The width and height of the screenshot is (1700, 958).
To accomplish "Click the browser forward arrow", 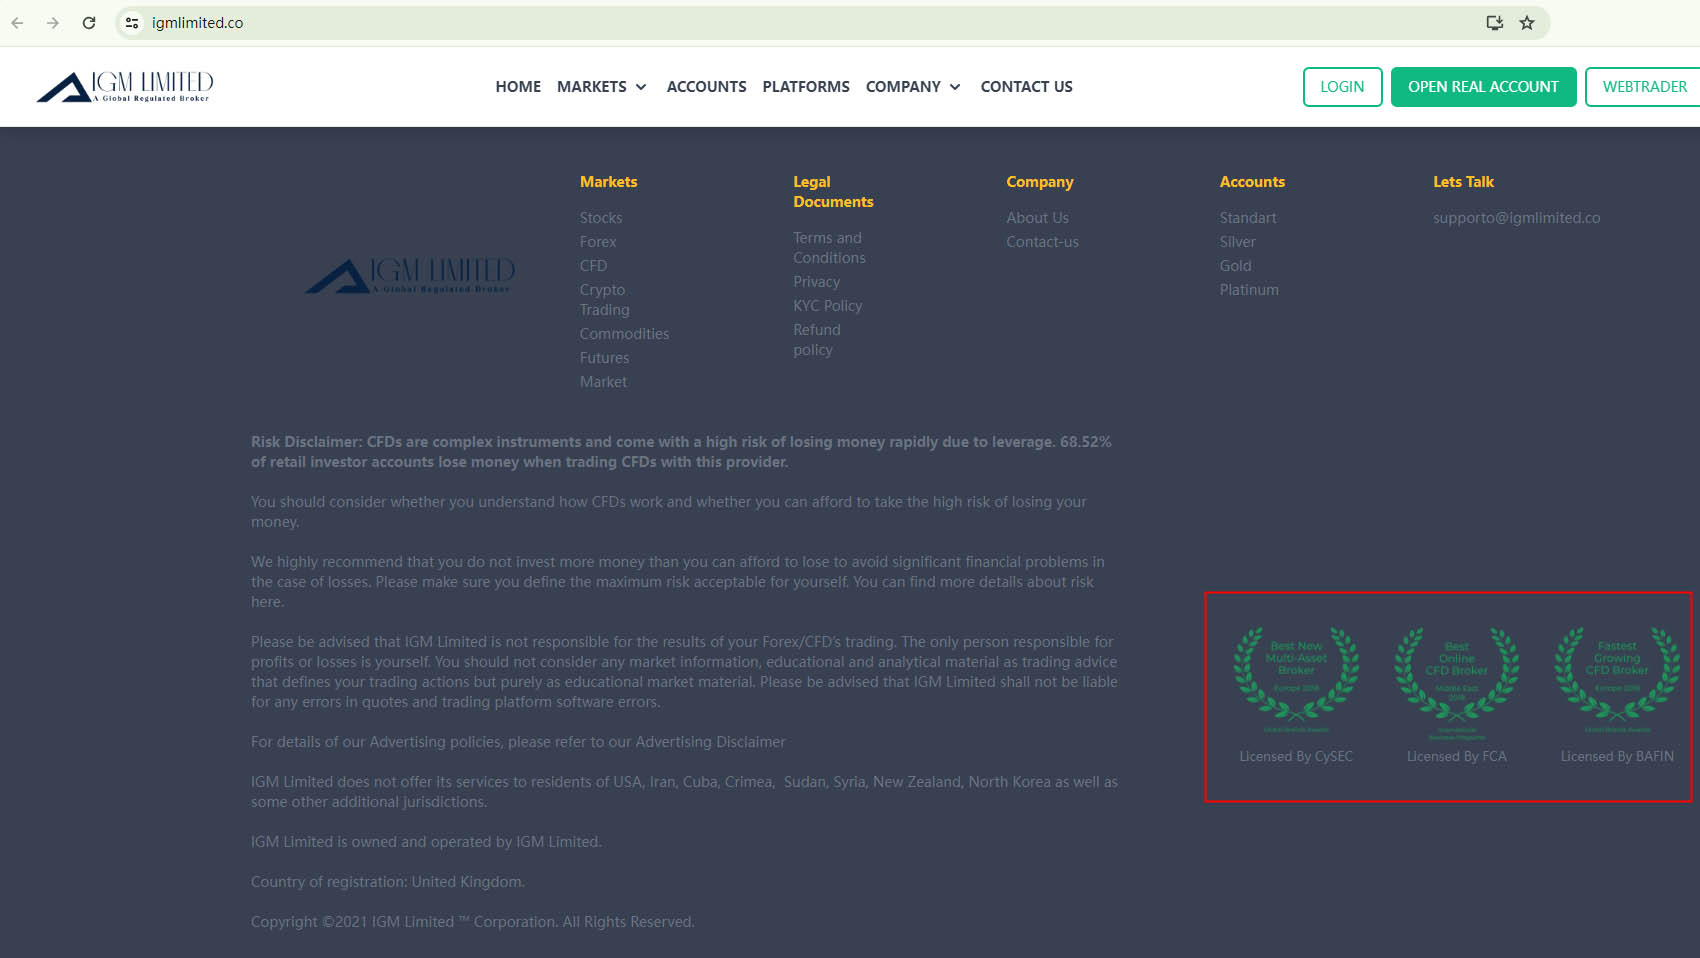I will pyautogui.click(x=53, y=23).
